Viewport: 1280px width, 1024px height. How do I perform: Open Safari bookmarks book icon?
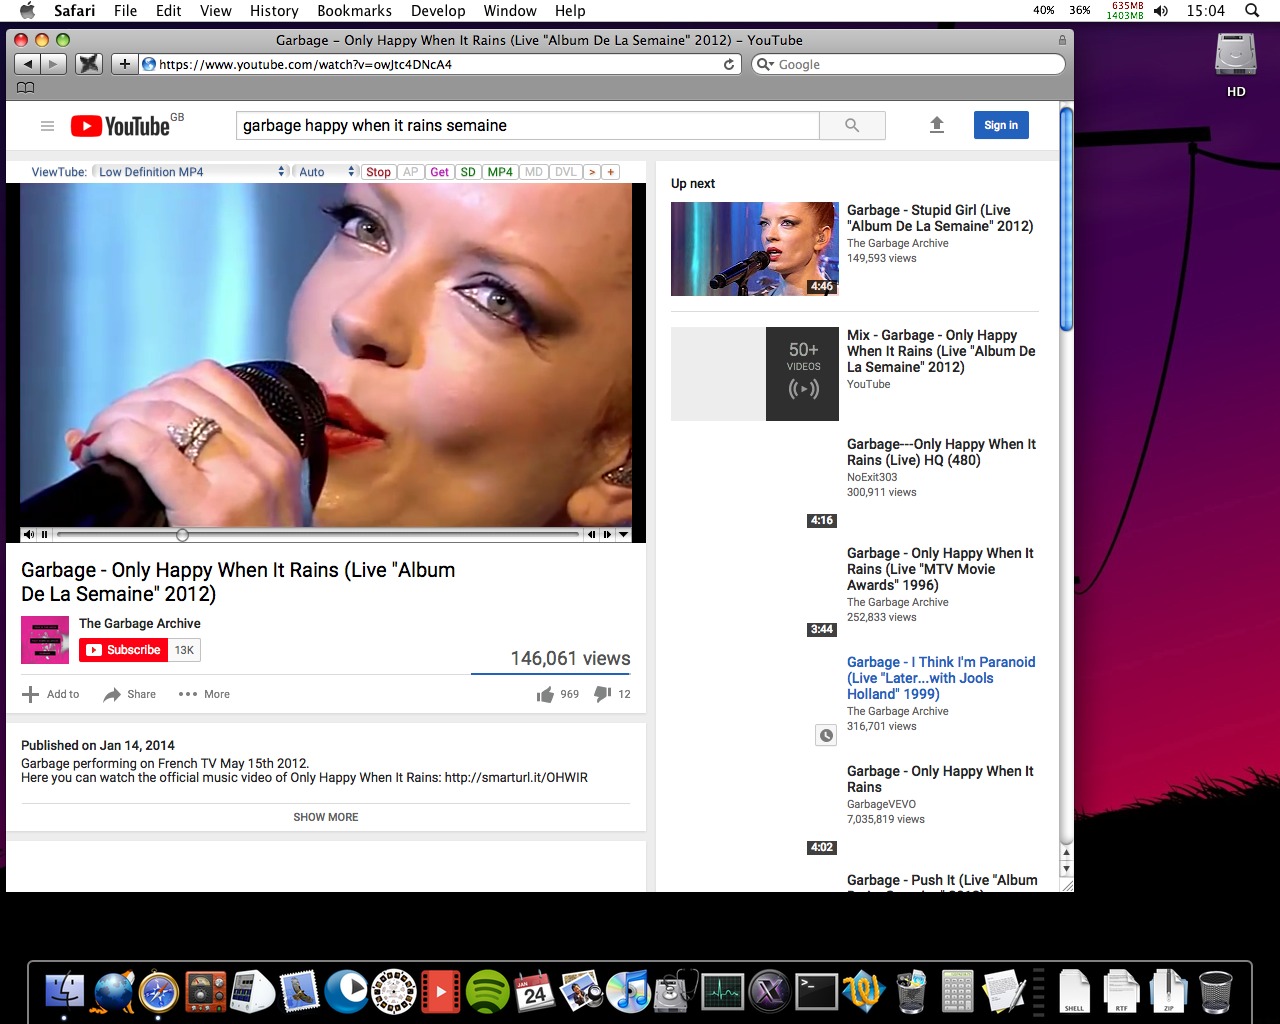26,88
